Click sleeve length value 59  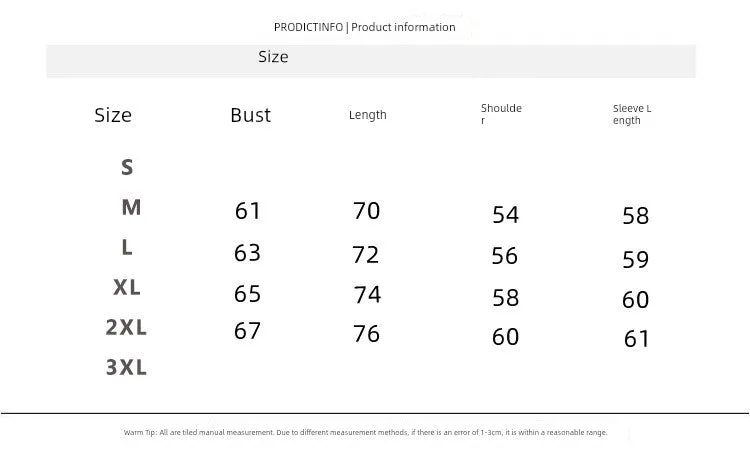point(635,260)
